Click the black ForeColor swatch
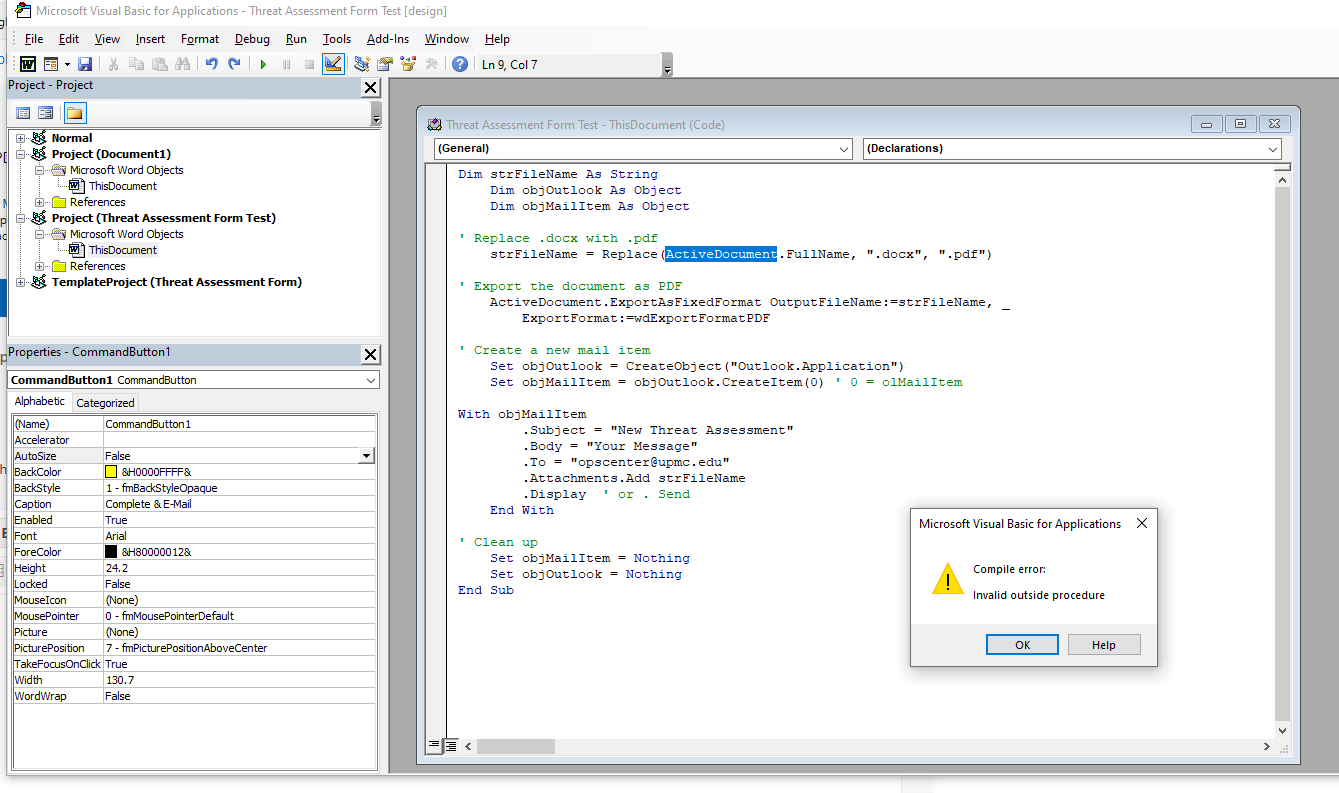Image resolution: width=1339 pixels, height=793 pixels. coord(111,552)
